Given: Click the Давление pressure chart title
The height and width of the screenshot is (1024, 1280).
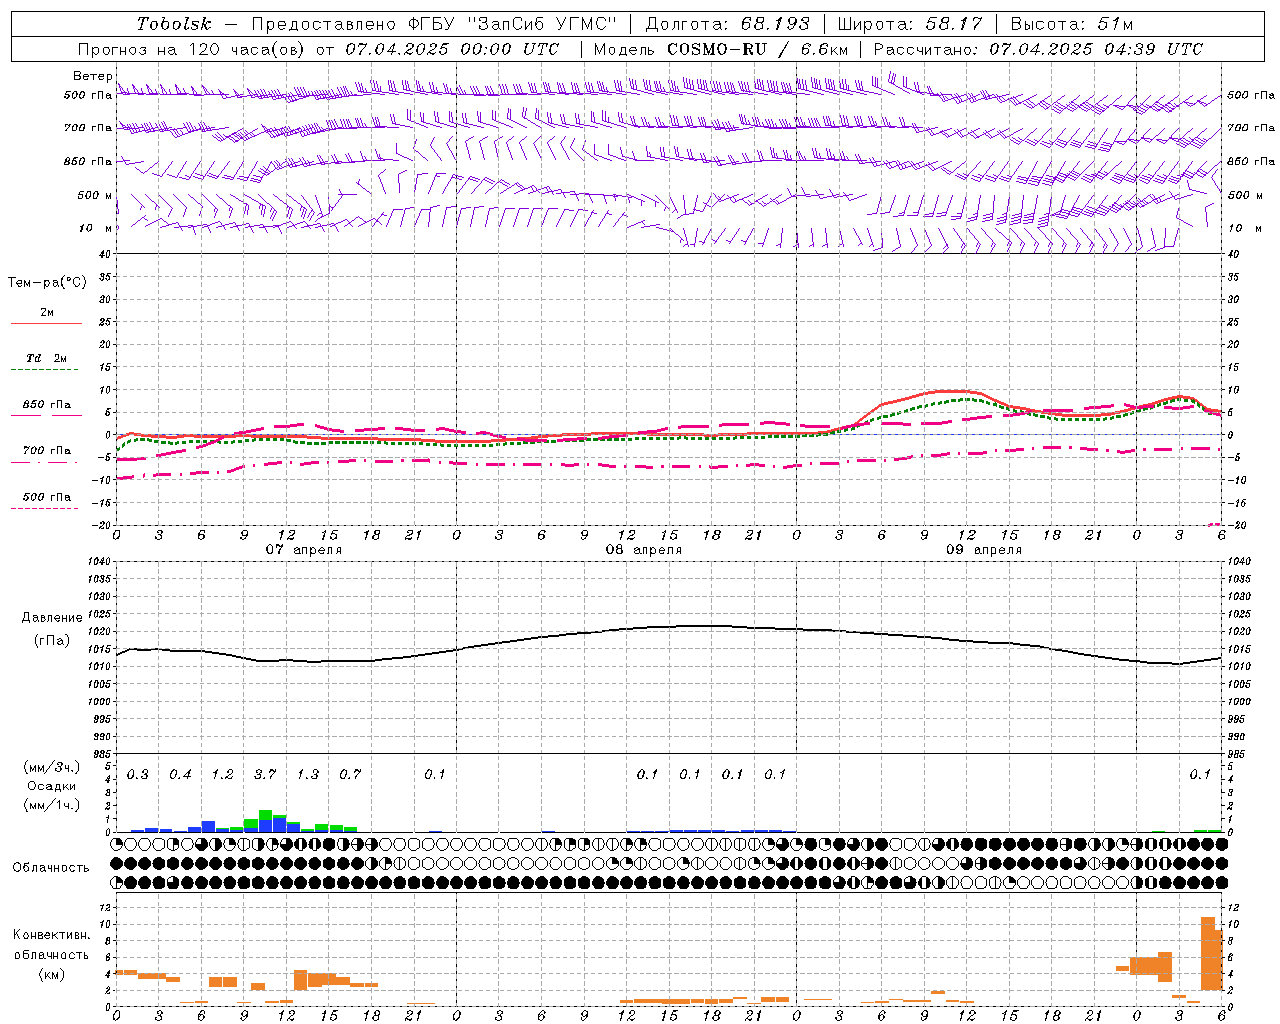Looking at the screenshot, I should (x=52, y=617).
